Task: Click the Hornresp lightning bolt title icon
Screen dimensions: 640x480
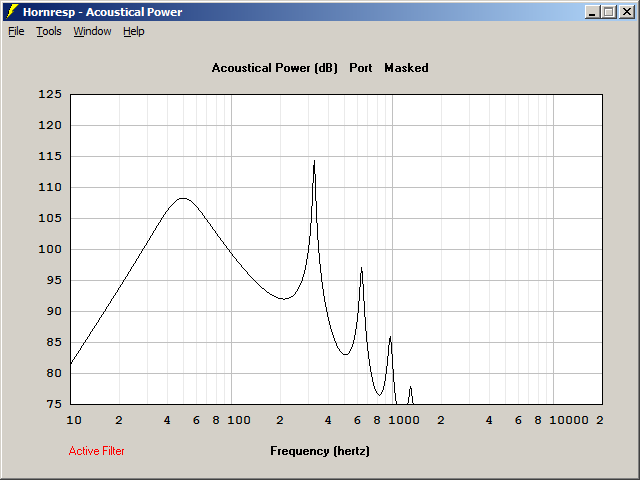Action: click(12, 11)
